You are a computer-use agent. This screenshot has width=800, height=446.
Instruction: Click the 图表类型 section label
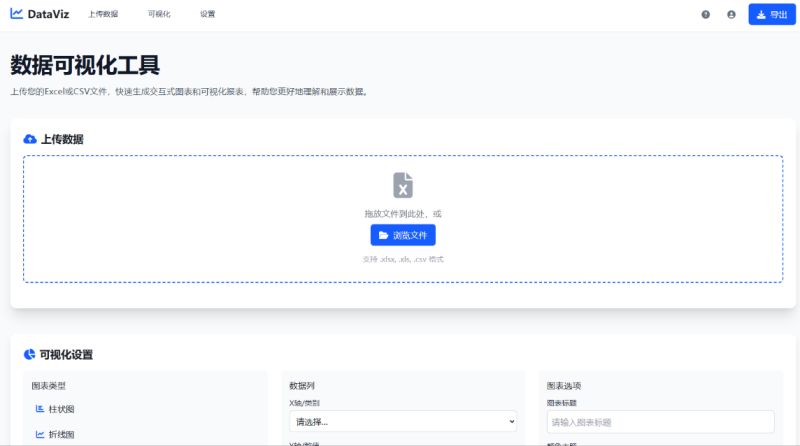coord(48,386)
